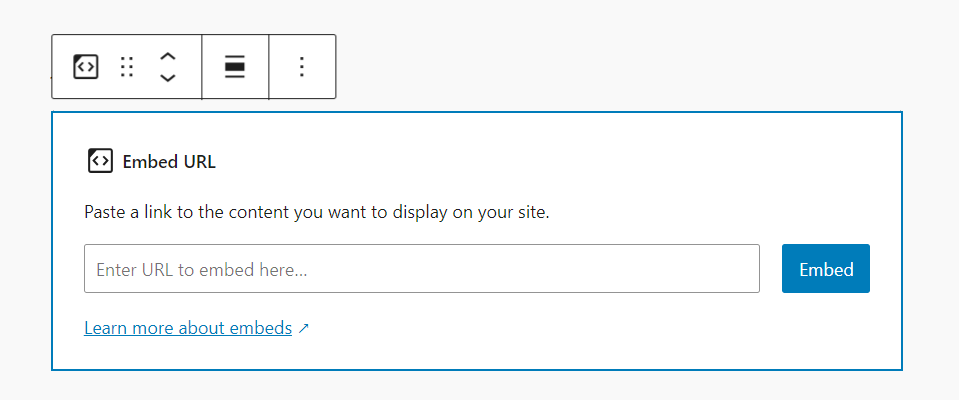The image size is (959, 400).
Task: Click the divider between movers and alignment button
Action: [x=202, y=67]
